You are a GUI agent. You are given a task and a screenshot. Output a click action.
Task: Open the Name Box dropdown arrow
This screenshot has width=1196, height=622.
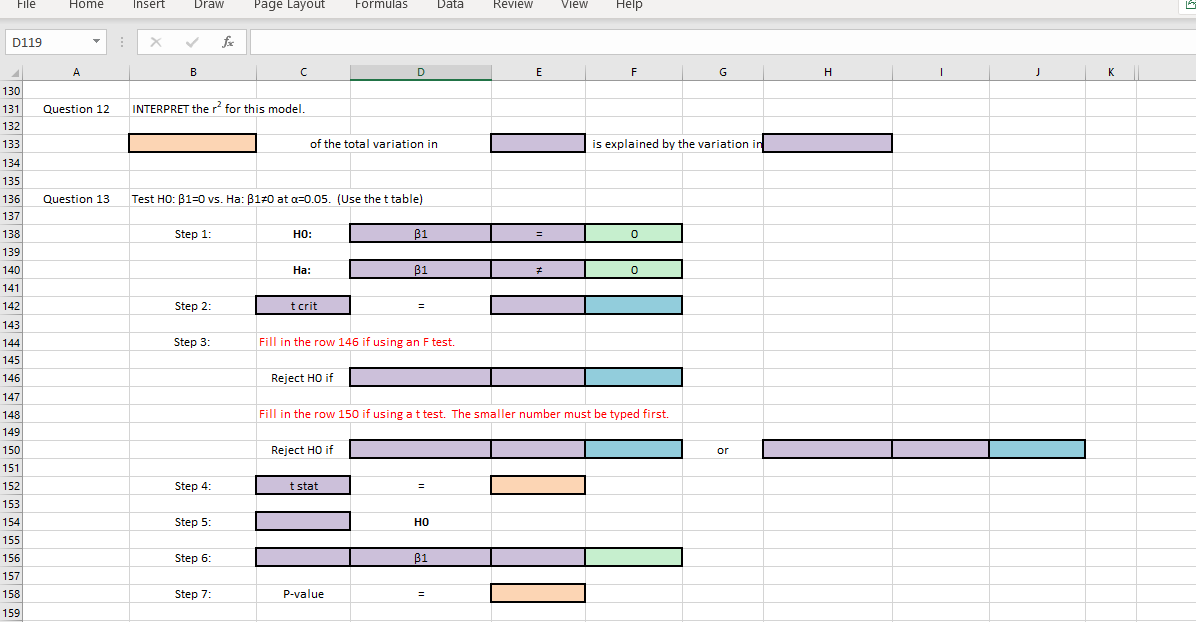[x=95, y=42]
